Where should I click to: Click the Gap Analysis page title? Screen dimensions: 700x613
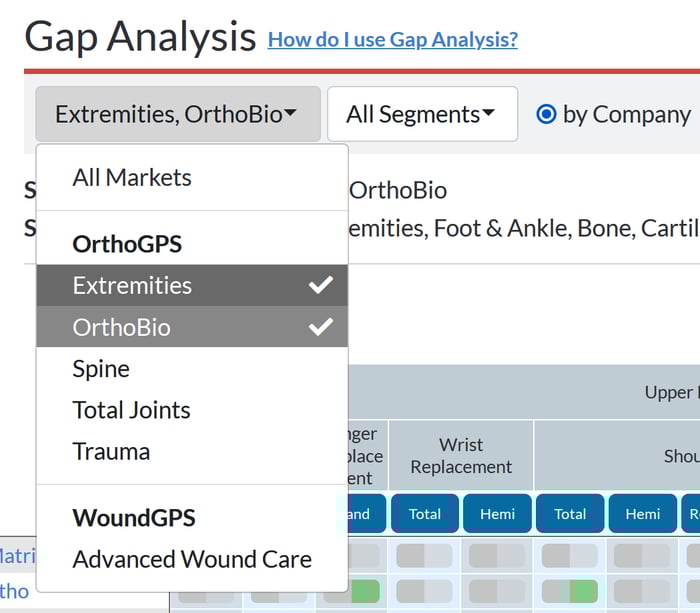pyautogui.click(x=140, y=37)
